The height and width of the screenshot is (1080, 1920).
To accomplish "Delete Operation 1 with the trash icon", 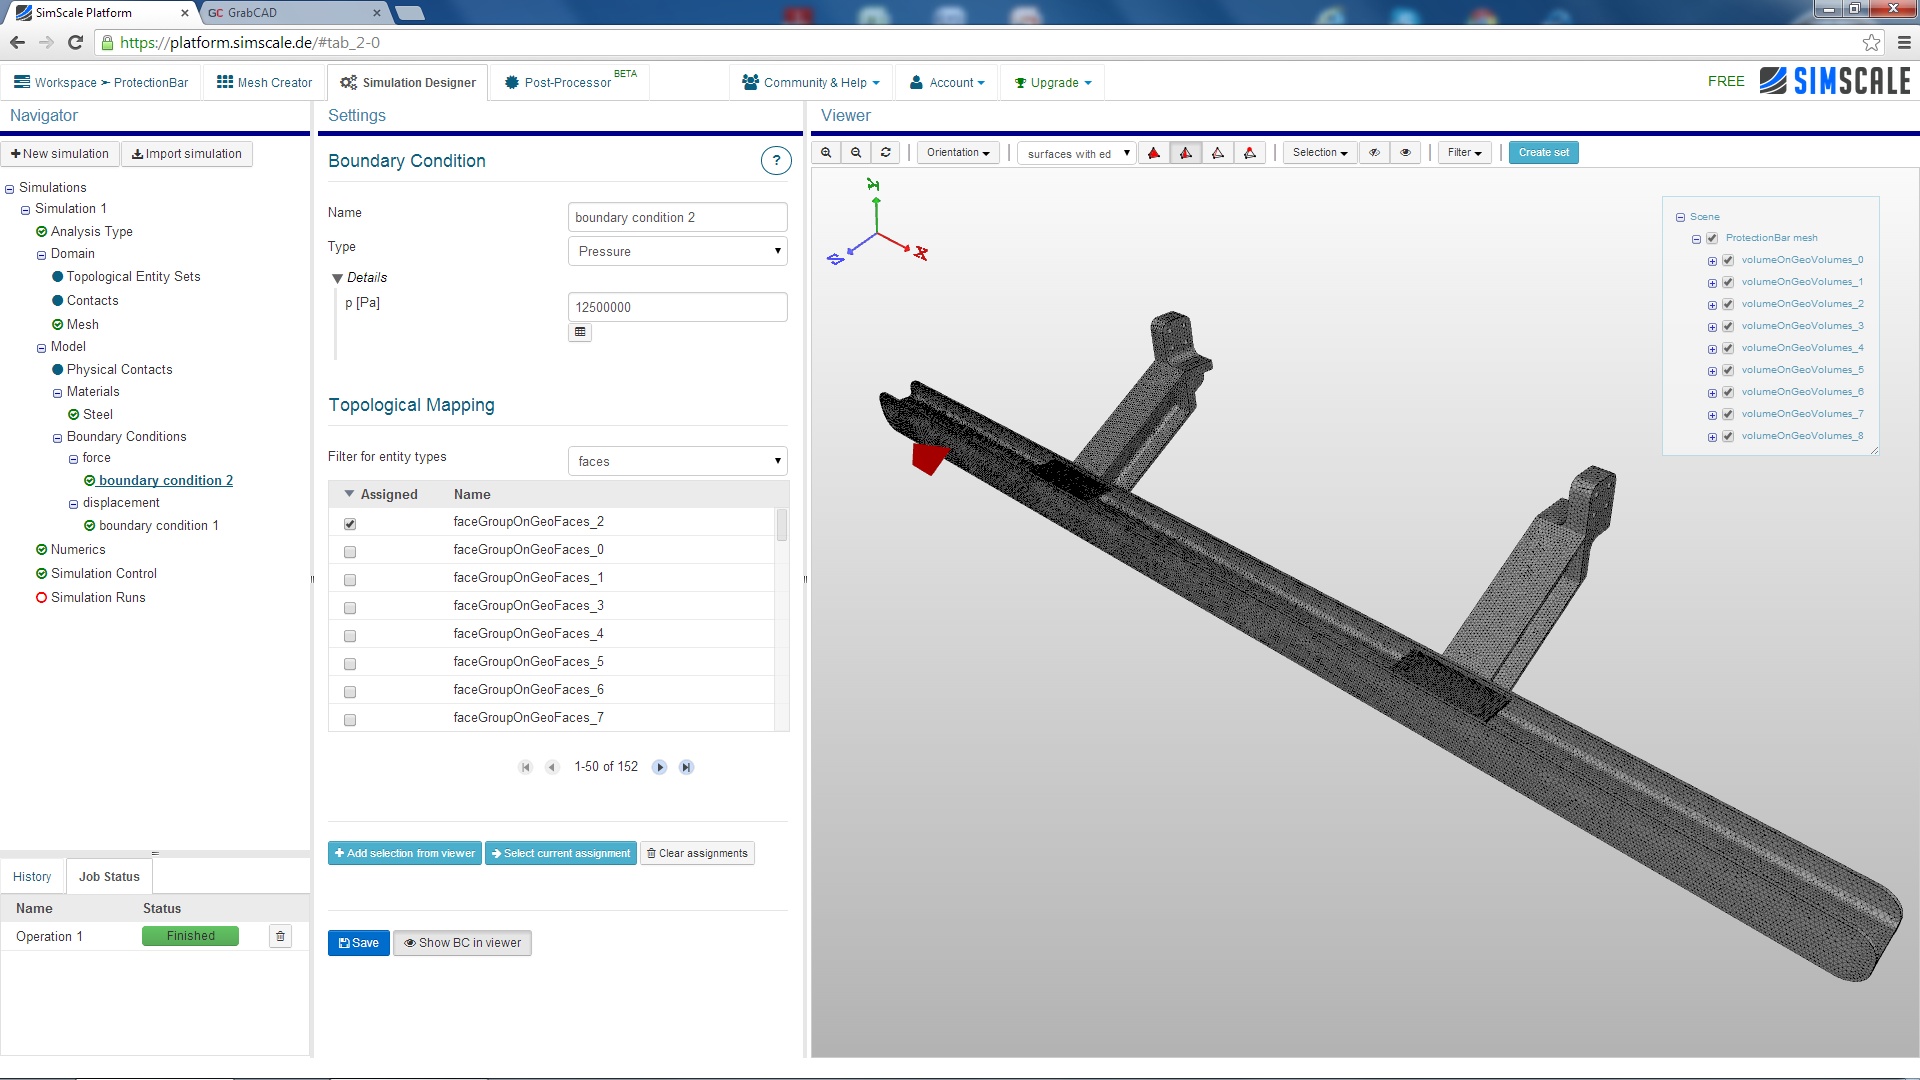I will 280,937.
